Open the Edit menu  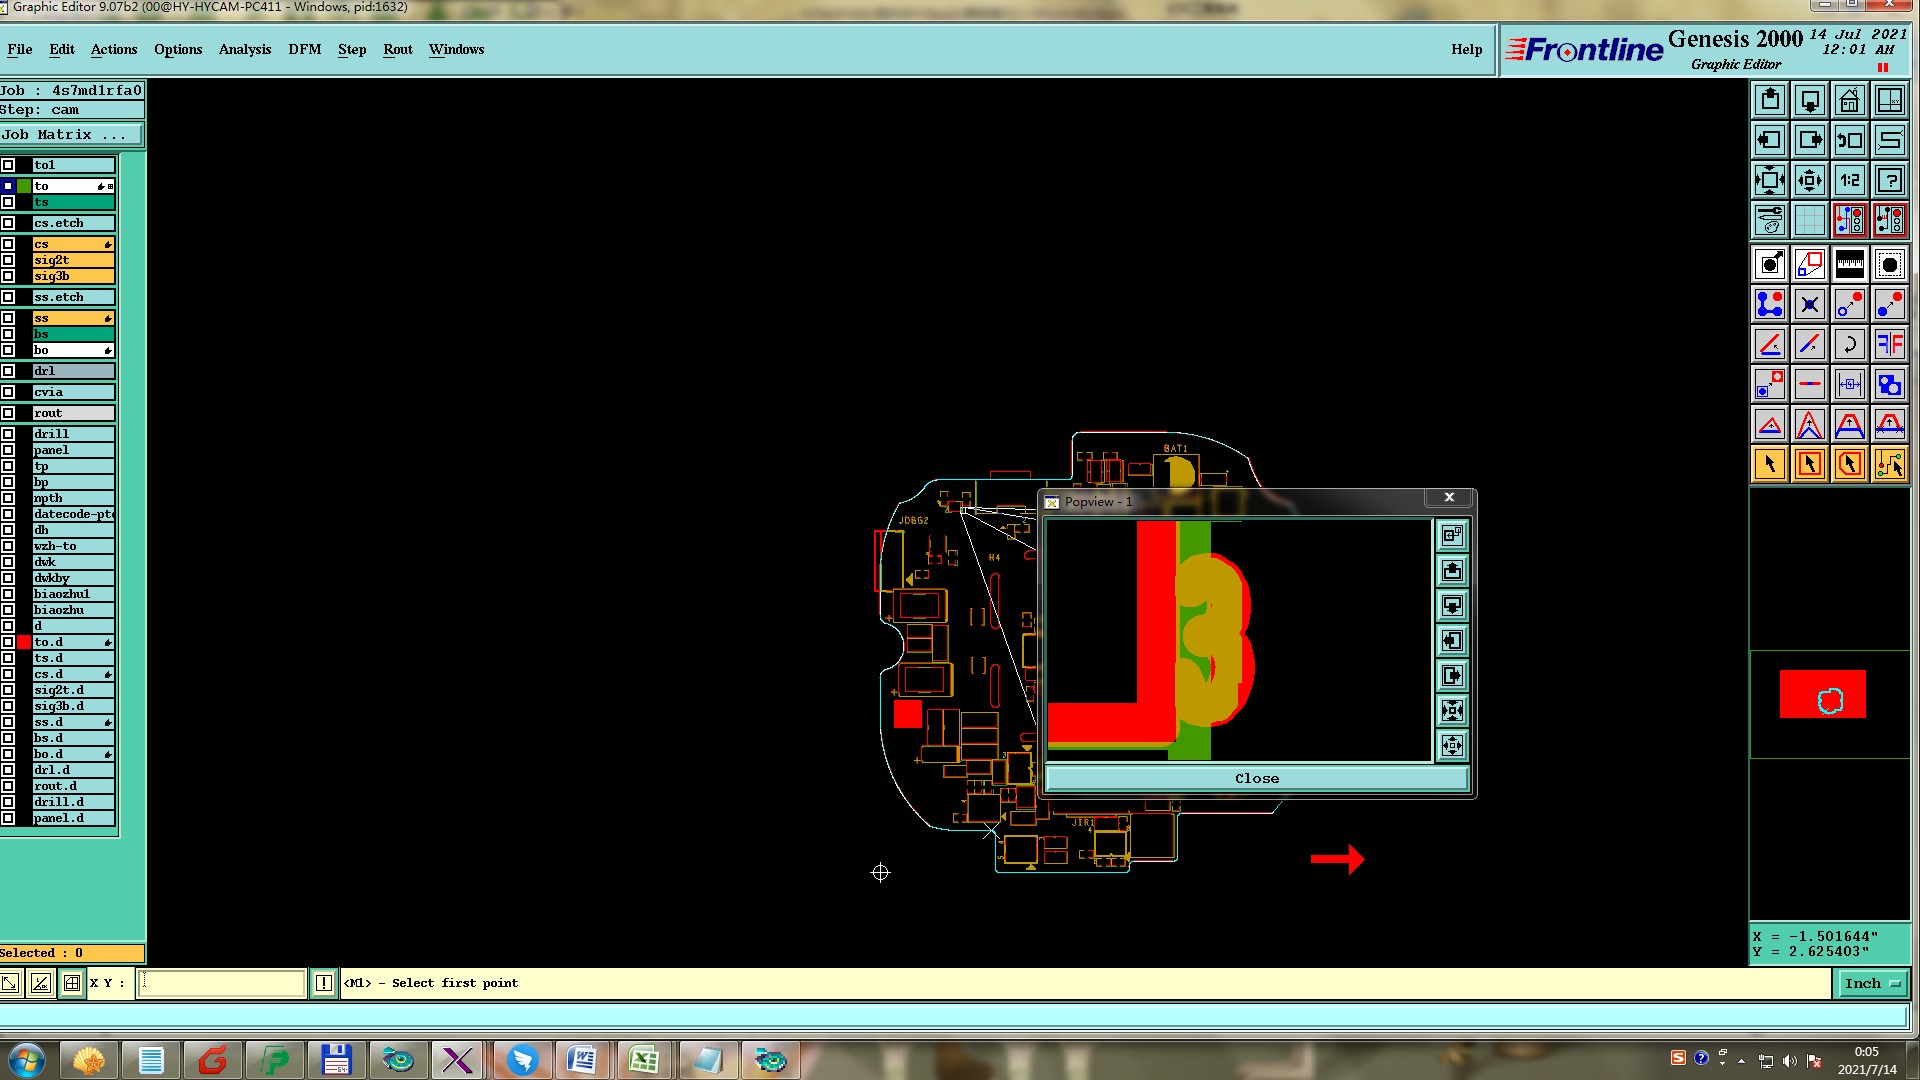click(x=62, y=49)
